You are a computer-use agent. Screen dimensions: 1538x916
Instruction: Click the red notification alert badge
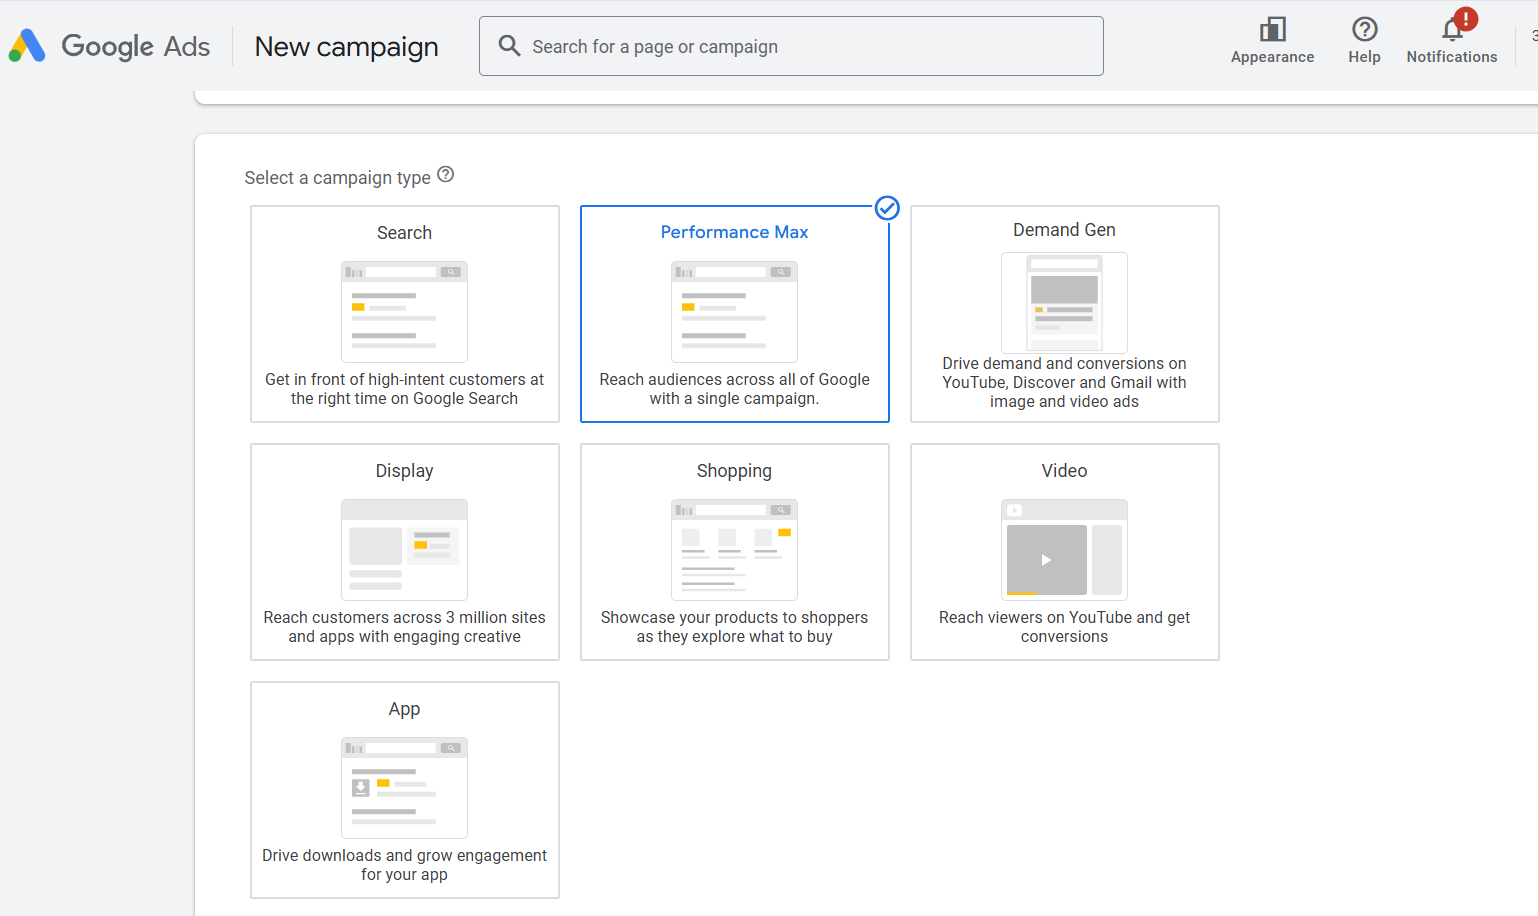tap(1466, 19)
